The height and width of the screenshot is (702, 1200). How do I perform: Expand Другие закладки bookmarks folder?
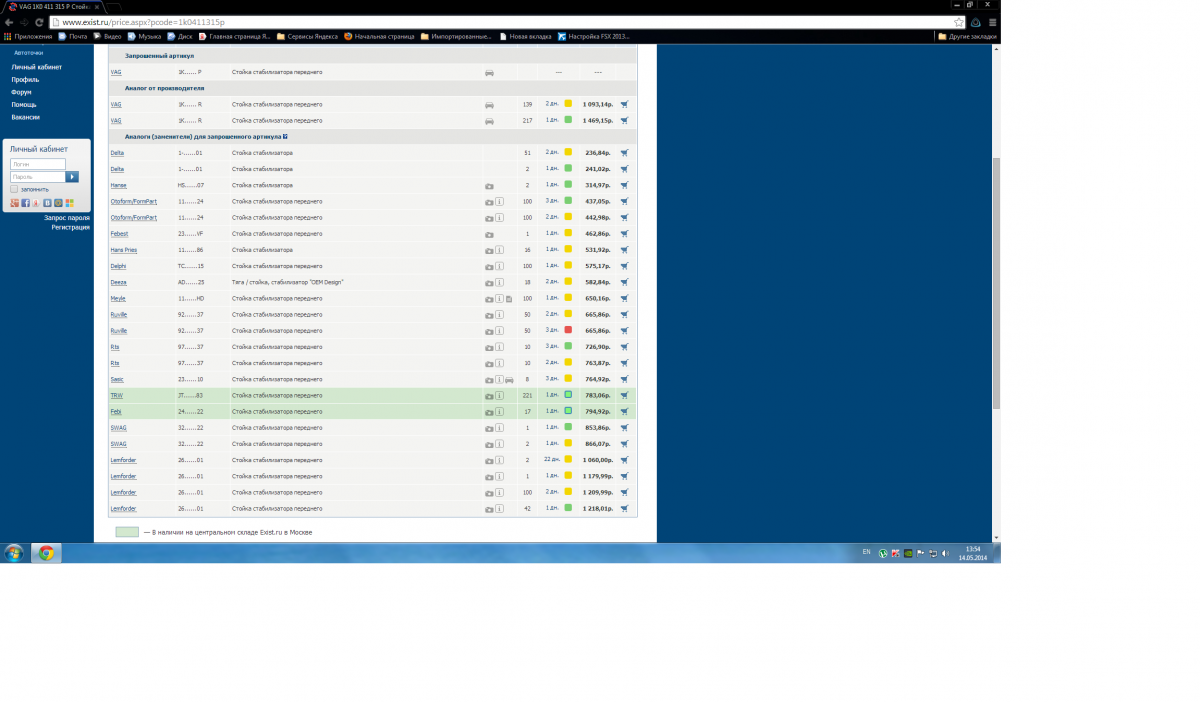[967, 36]
